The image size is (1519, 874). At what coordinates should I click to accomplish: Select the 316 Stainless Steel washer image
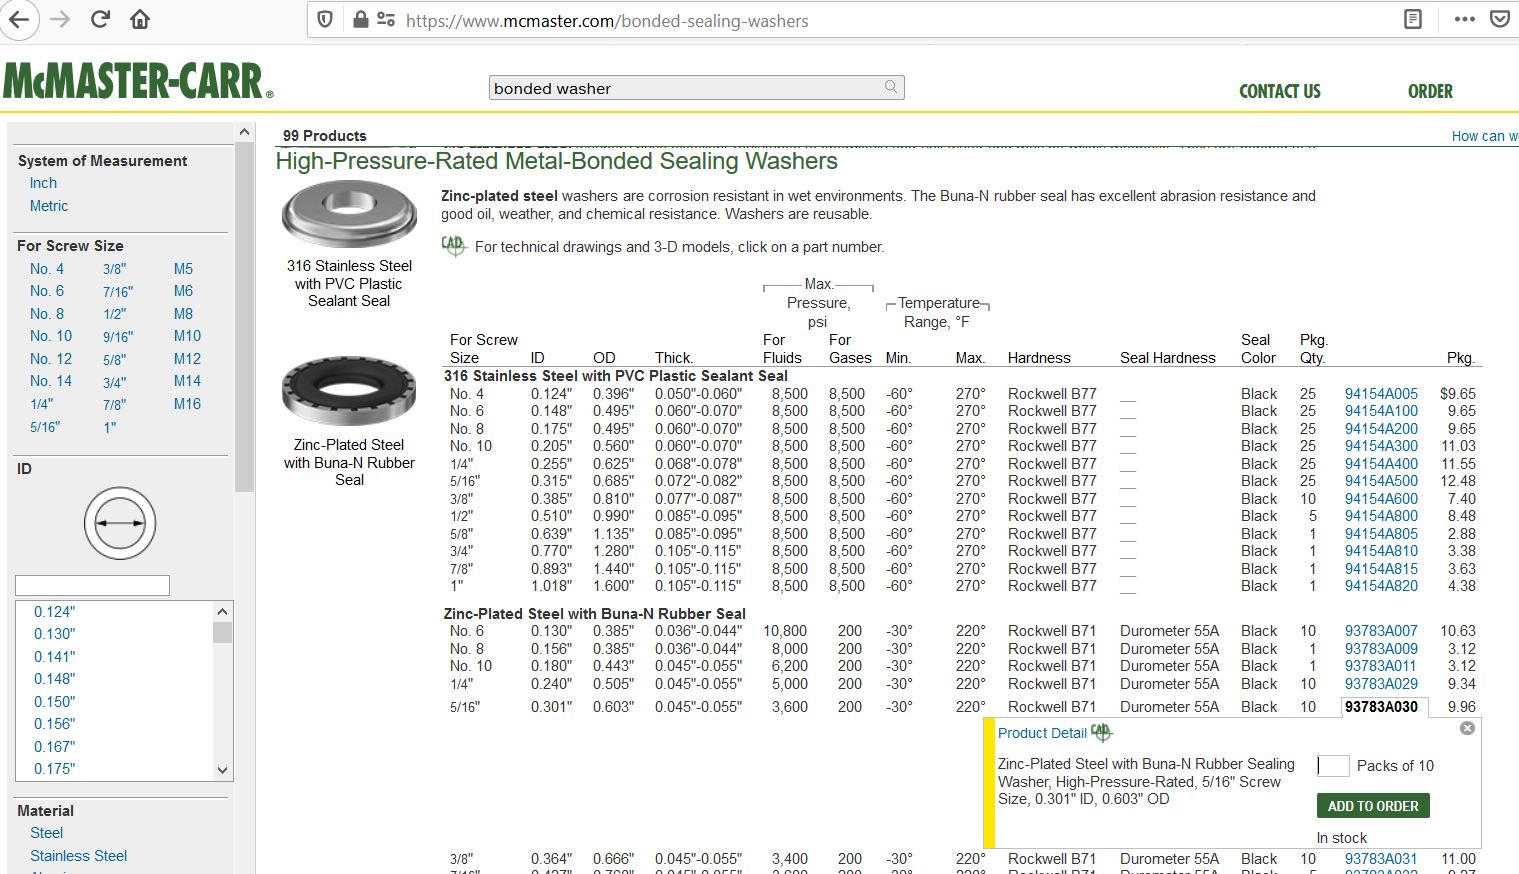(349, 213)
